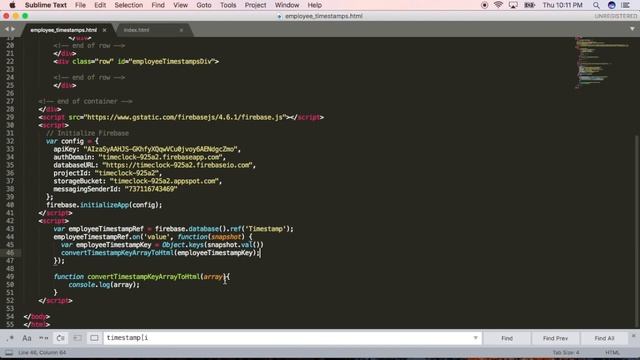Close the employee_timestamps.html tab
This screenshot has width=640, height=360.
[x=104, y=30]
